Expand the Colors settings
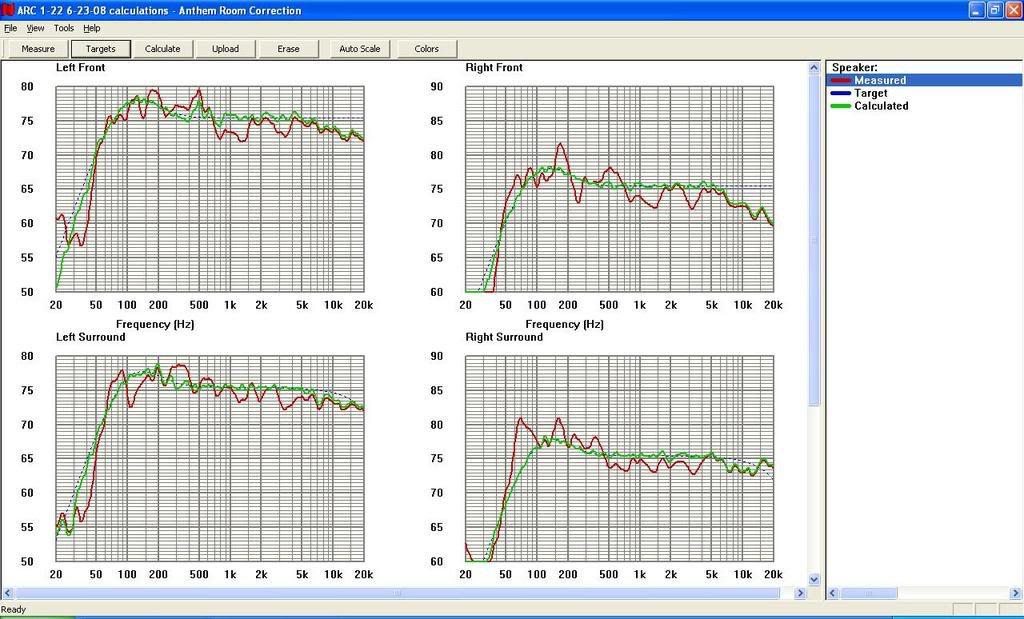Screen dimensions: 1024x619 click(426, 48)
